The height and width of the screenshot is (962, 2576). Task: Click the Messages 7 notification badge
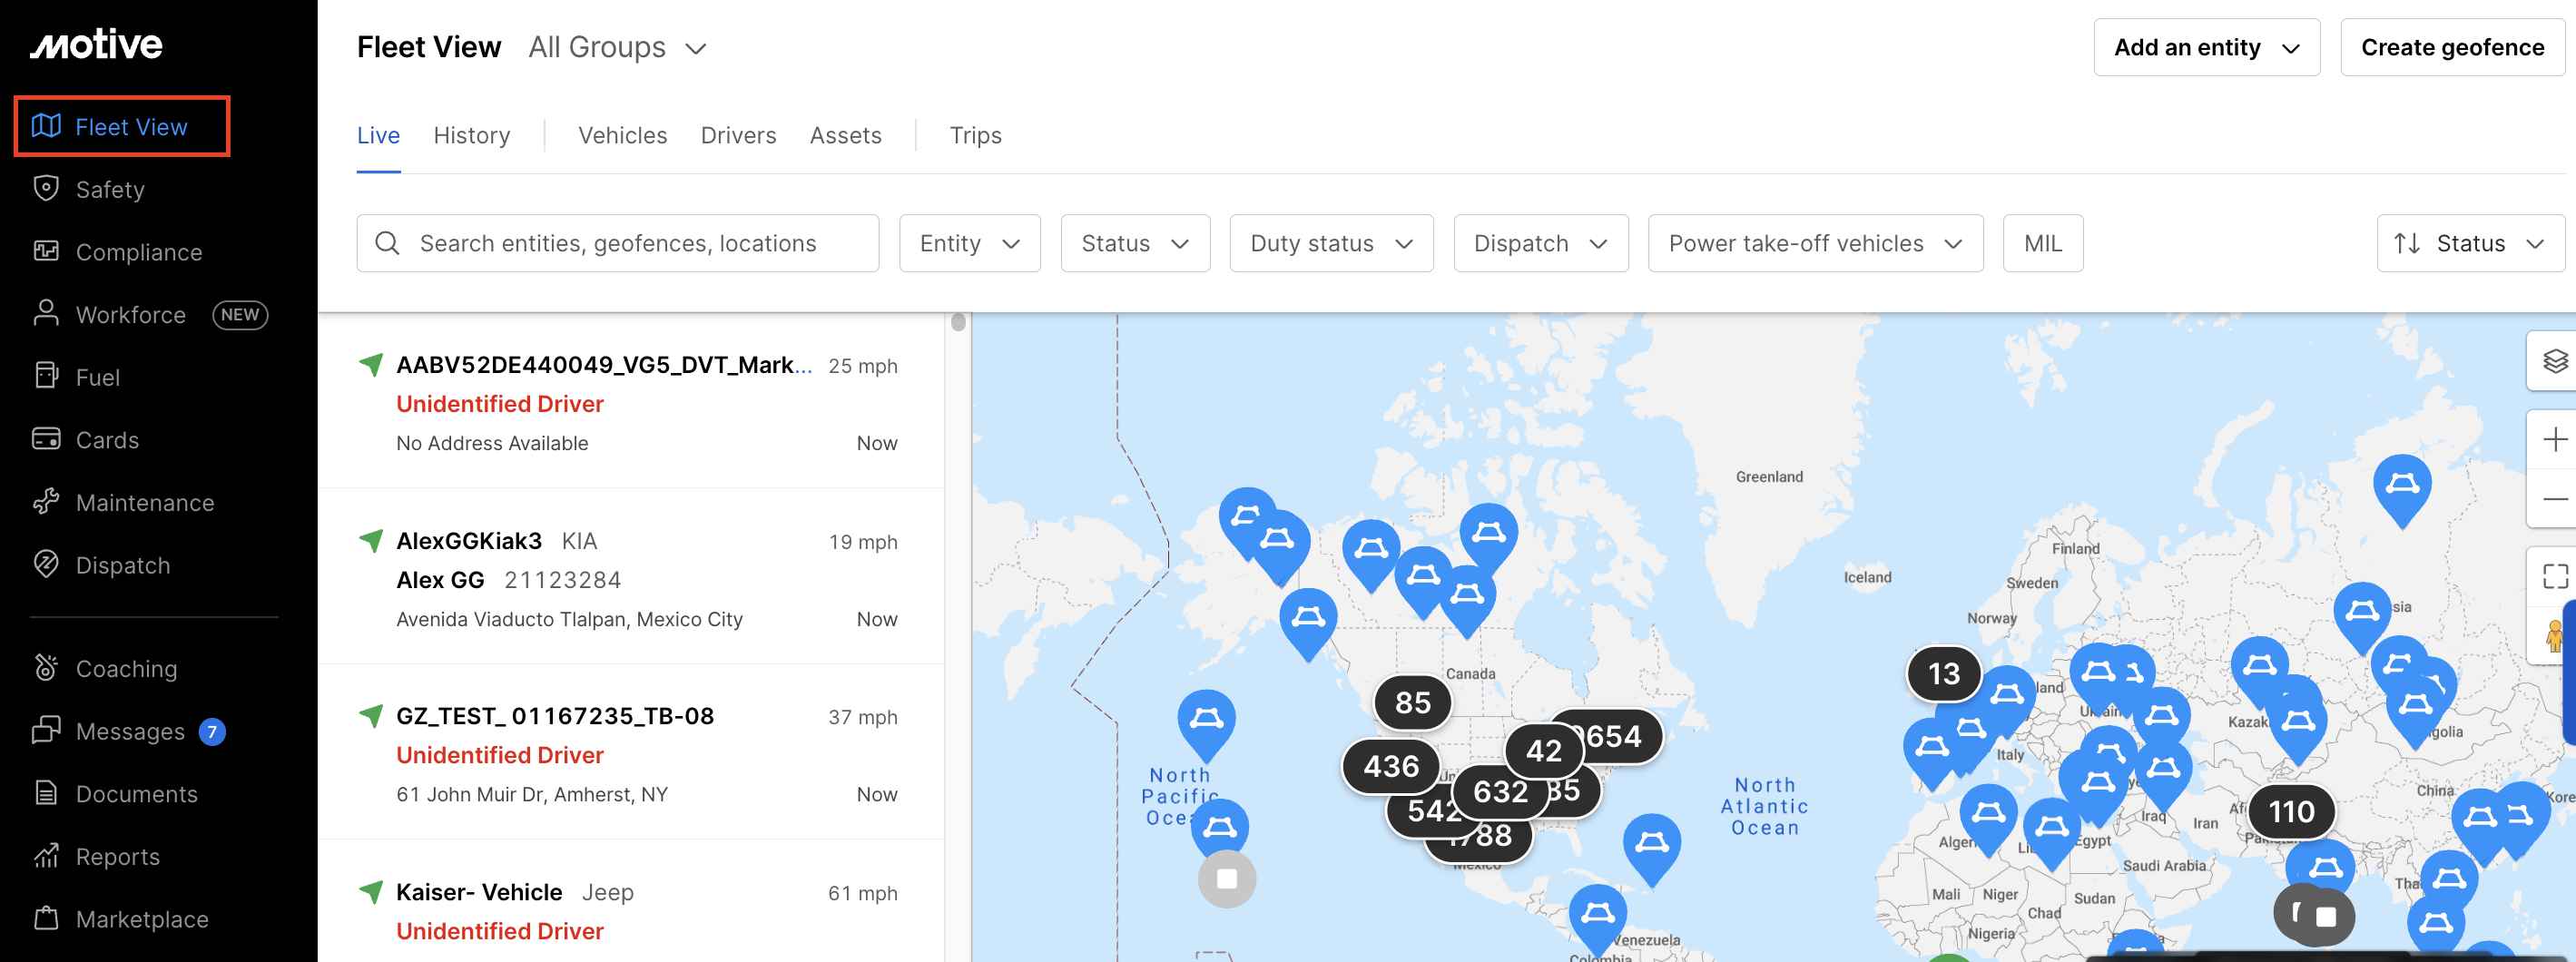(x=212, y=732)
